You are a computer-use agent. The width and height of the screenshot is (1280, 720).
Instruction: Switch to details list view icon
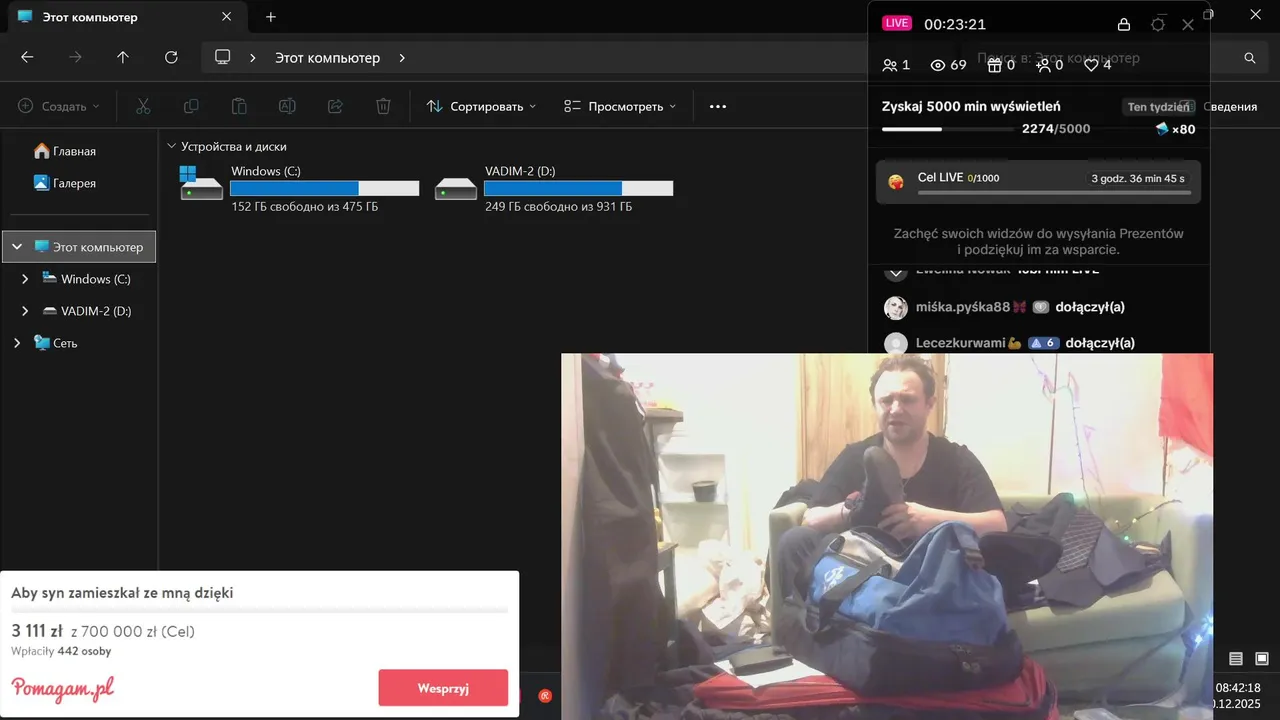coord(1236,658)
